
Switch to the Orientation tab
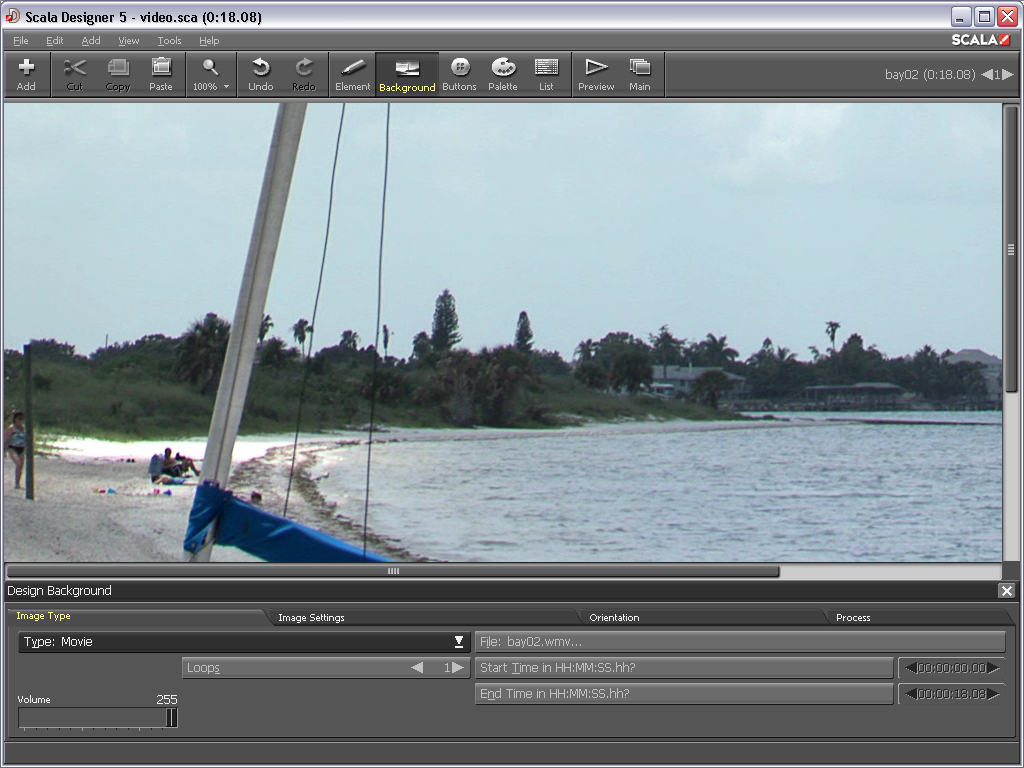[614, 618]
